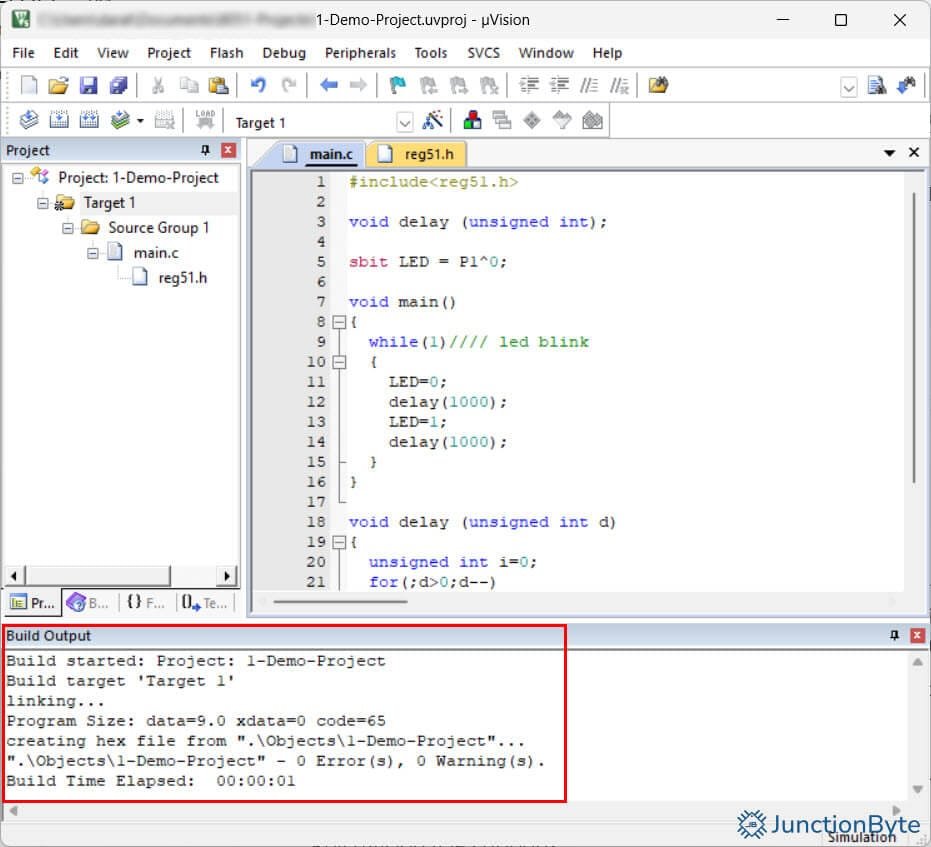Pin the Build Output panel open

pos(894,636)
